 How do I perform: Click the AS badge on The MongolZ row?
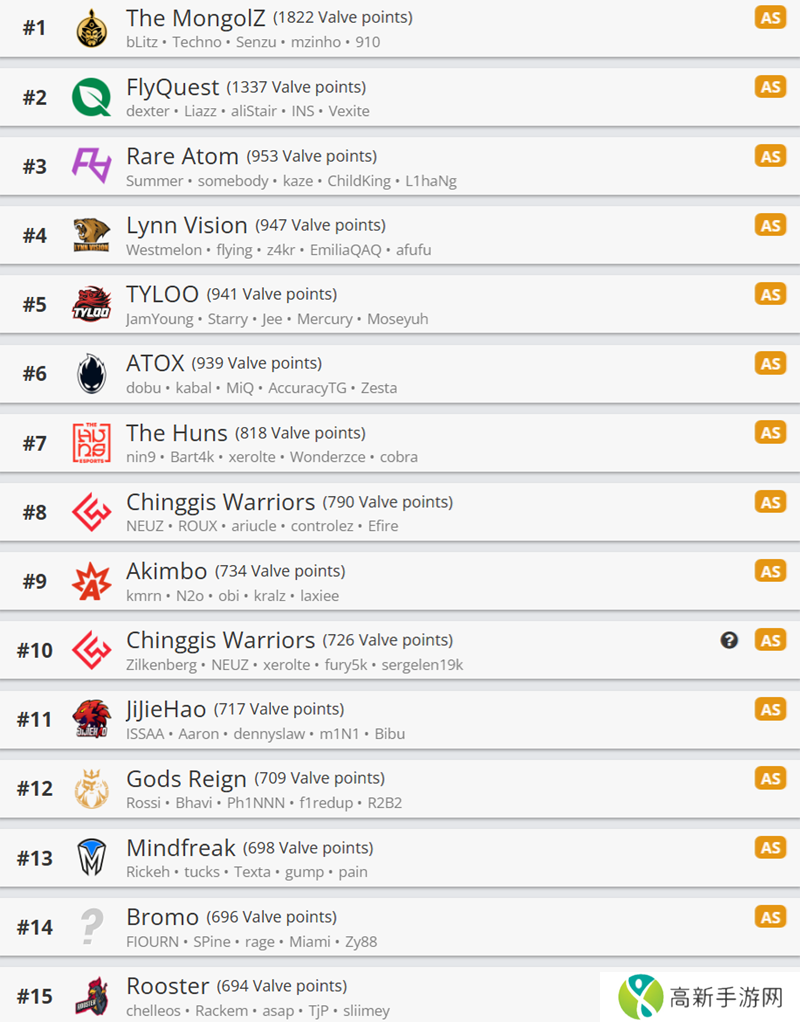tap(770, 18)
